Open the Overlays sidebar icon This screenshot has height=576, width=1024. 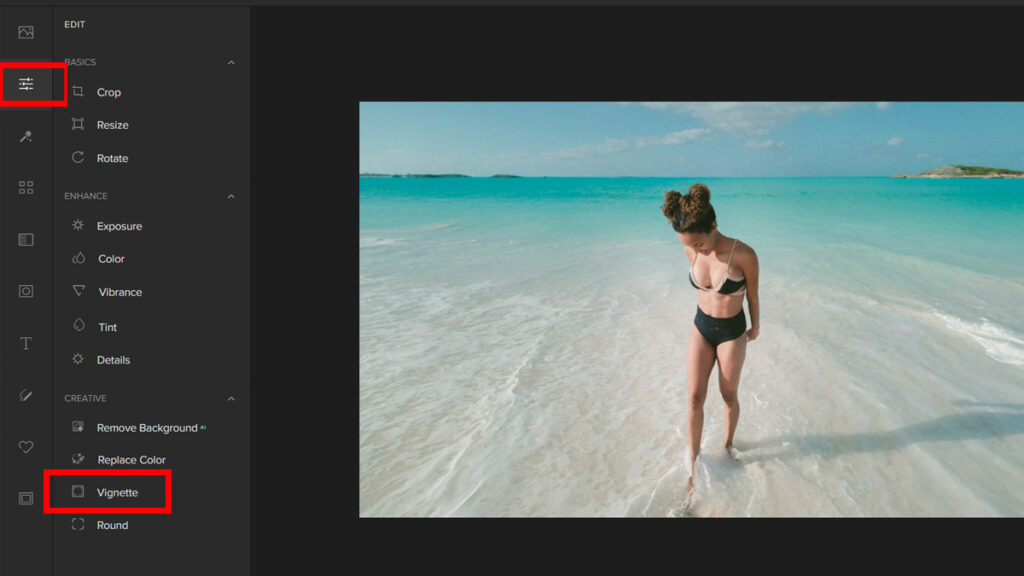(26, 240)
